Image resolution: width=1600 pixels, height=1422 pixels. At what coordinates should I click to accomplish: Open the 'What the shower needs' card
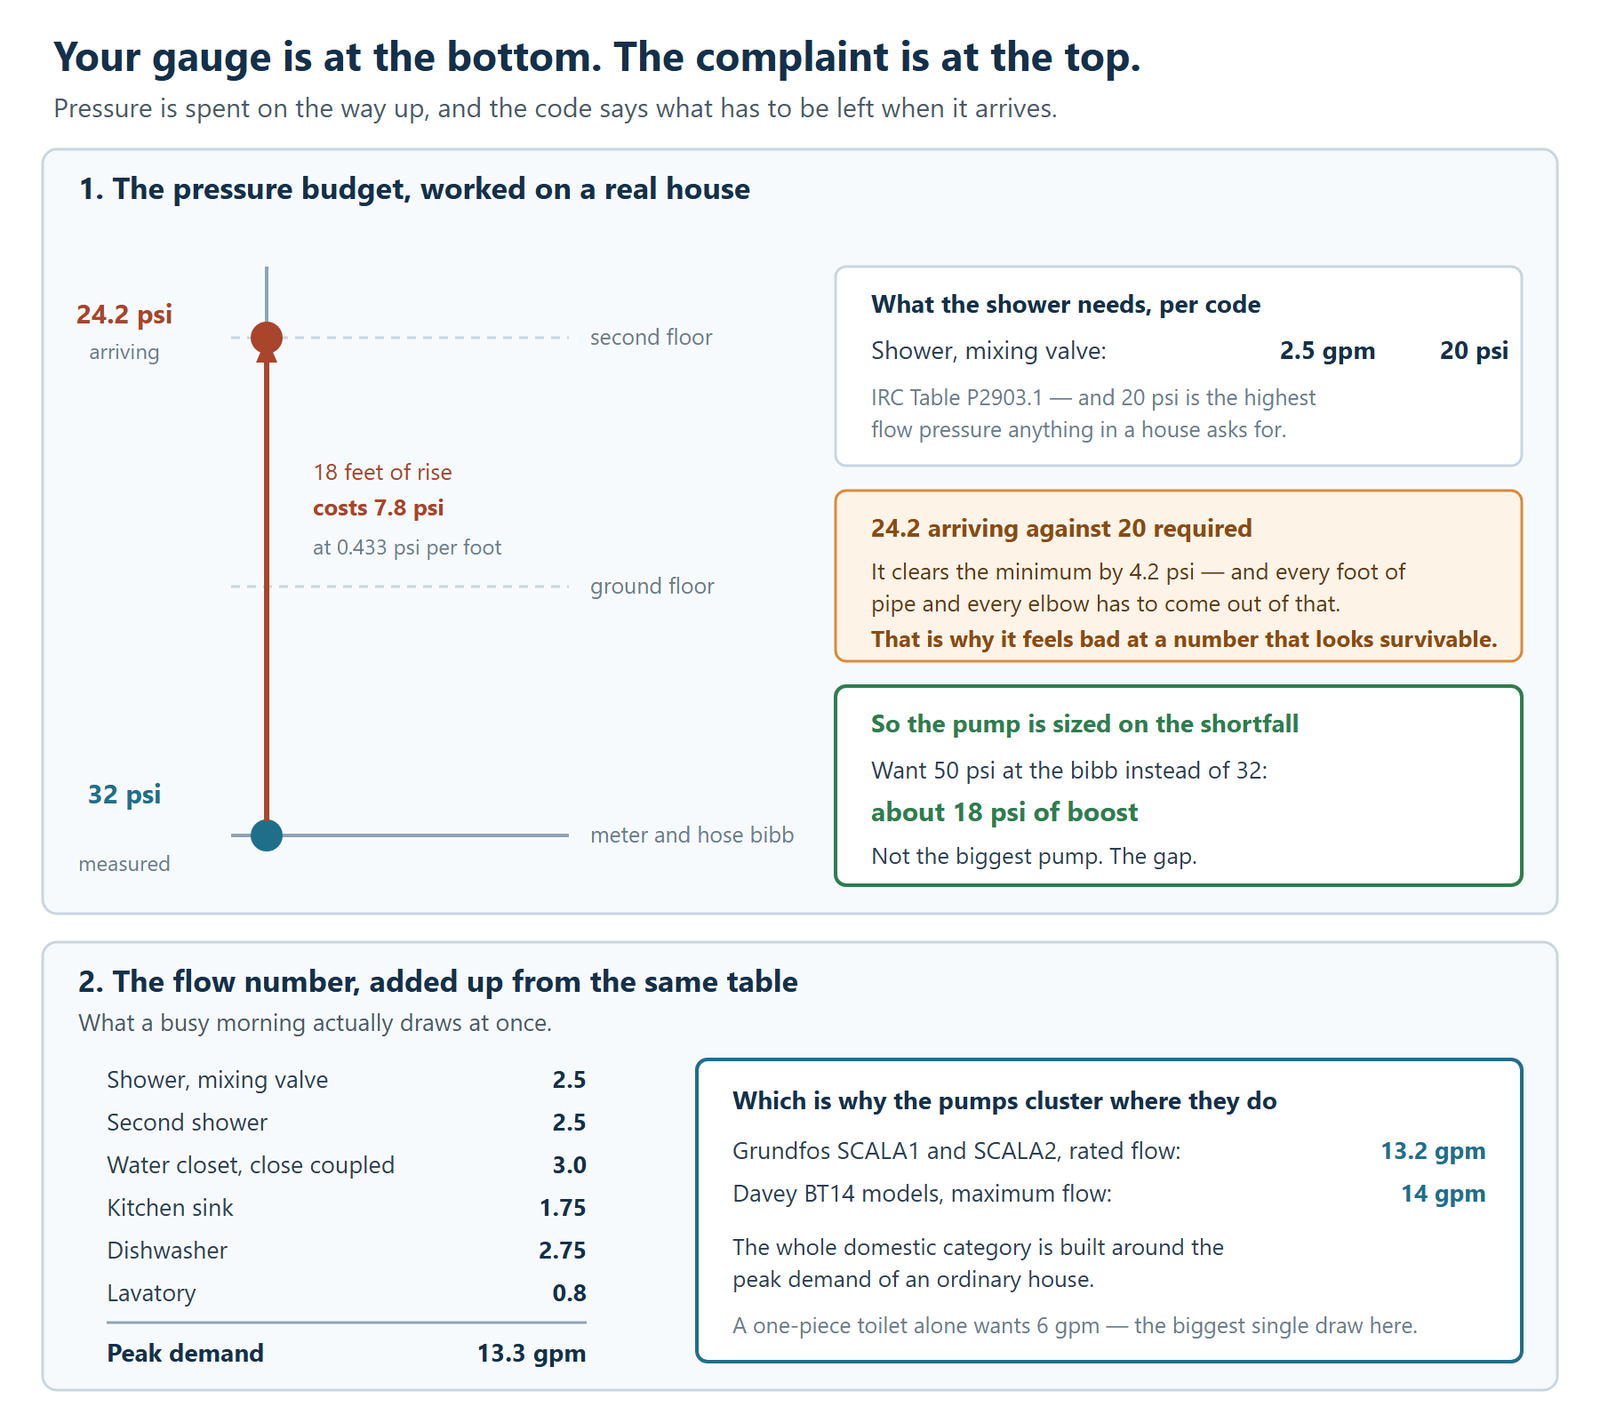point(1178,366)
